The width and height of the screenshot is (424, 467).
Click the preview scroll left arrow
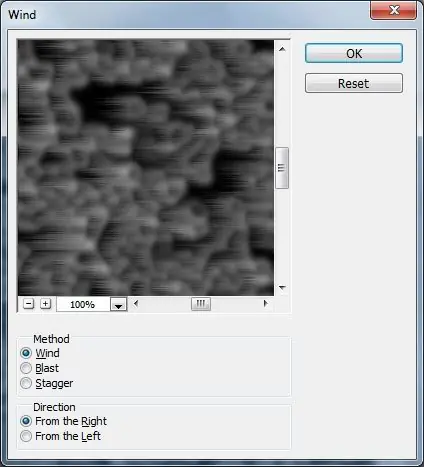tap(135, 304)
